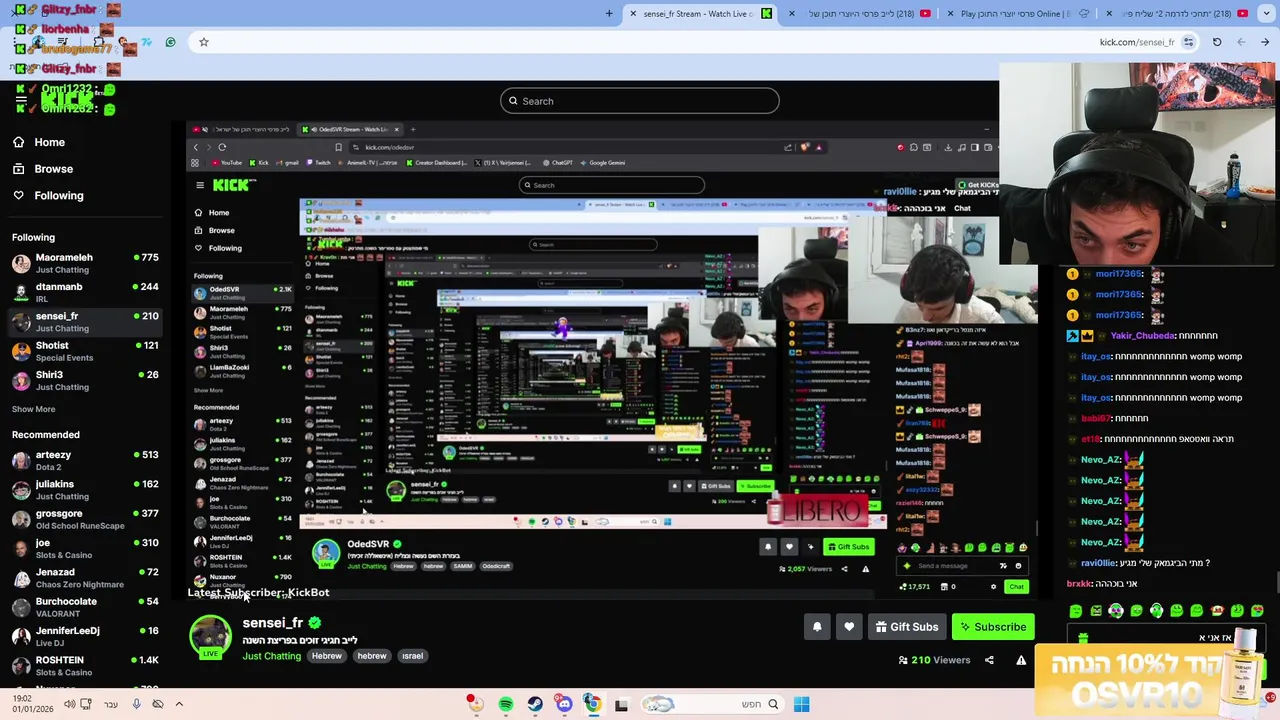This screenshot has width=1280, height=720.
Task: Open the Just Chatting category link
Action: [x=271, y=656]
